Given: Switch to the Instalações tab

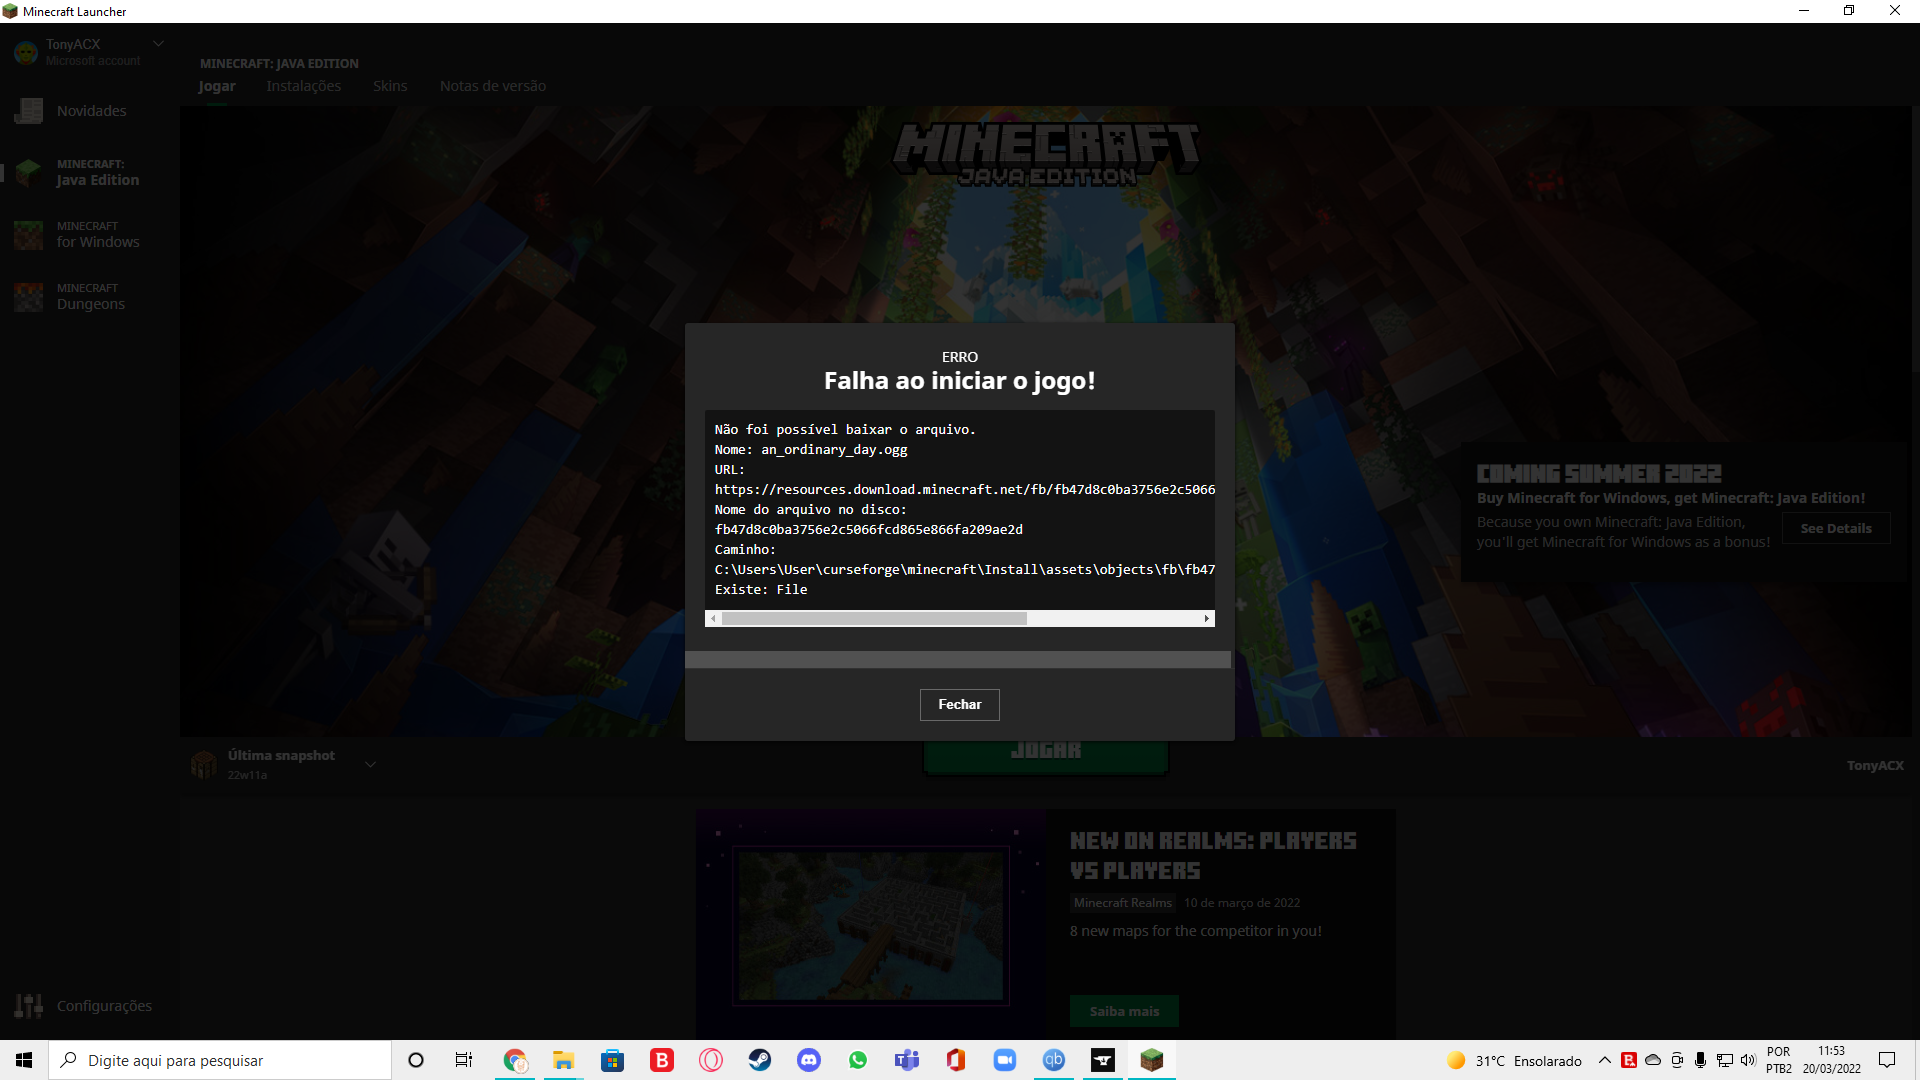Looking at the screenshot, I should pyautogui.click(x=303, y=86).
